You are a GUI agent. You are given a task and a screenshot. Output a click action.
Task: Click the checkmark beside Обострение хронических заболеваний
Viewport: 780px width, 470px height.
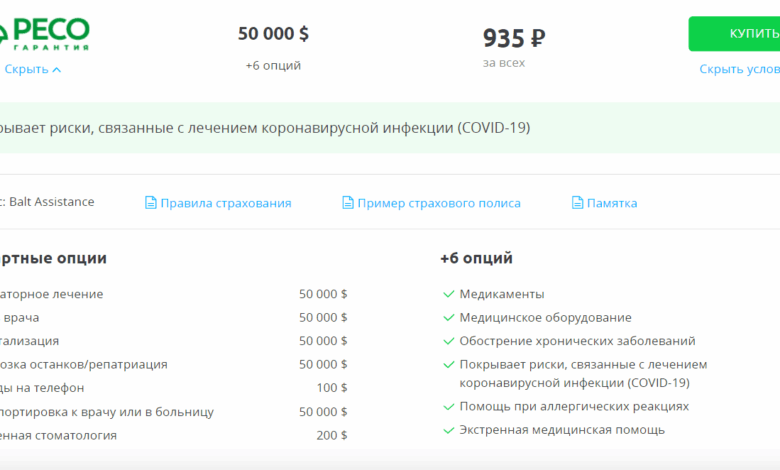(448, 341)
